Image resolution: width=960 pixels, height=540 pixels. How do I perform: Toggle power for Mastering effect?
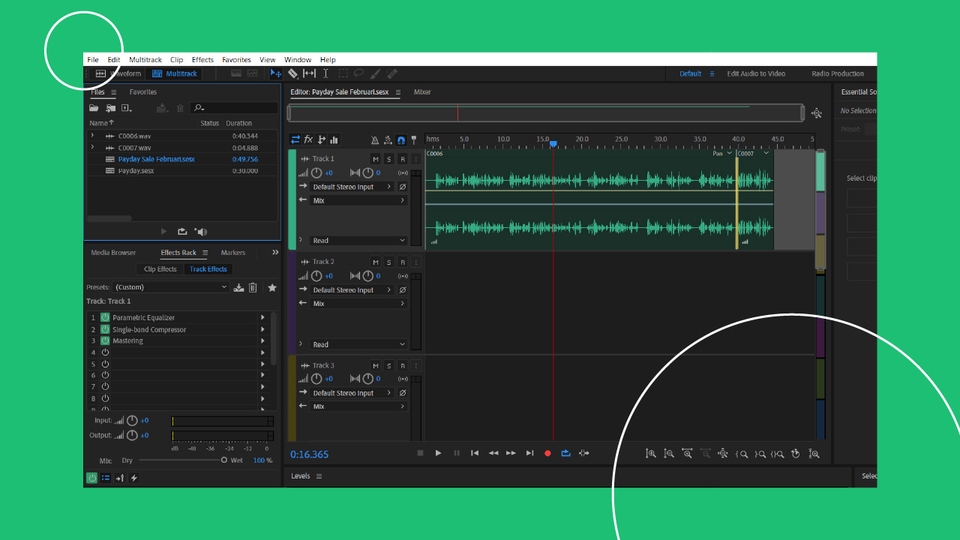click(x=105, y=341)
